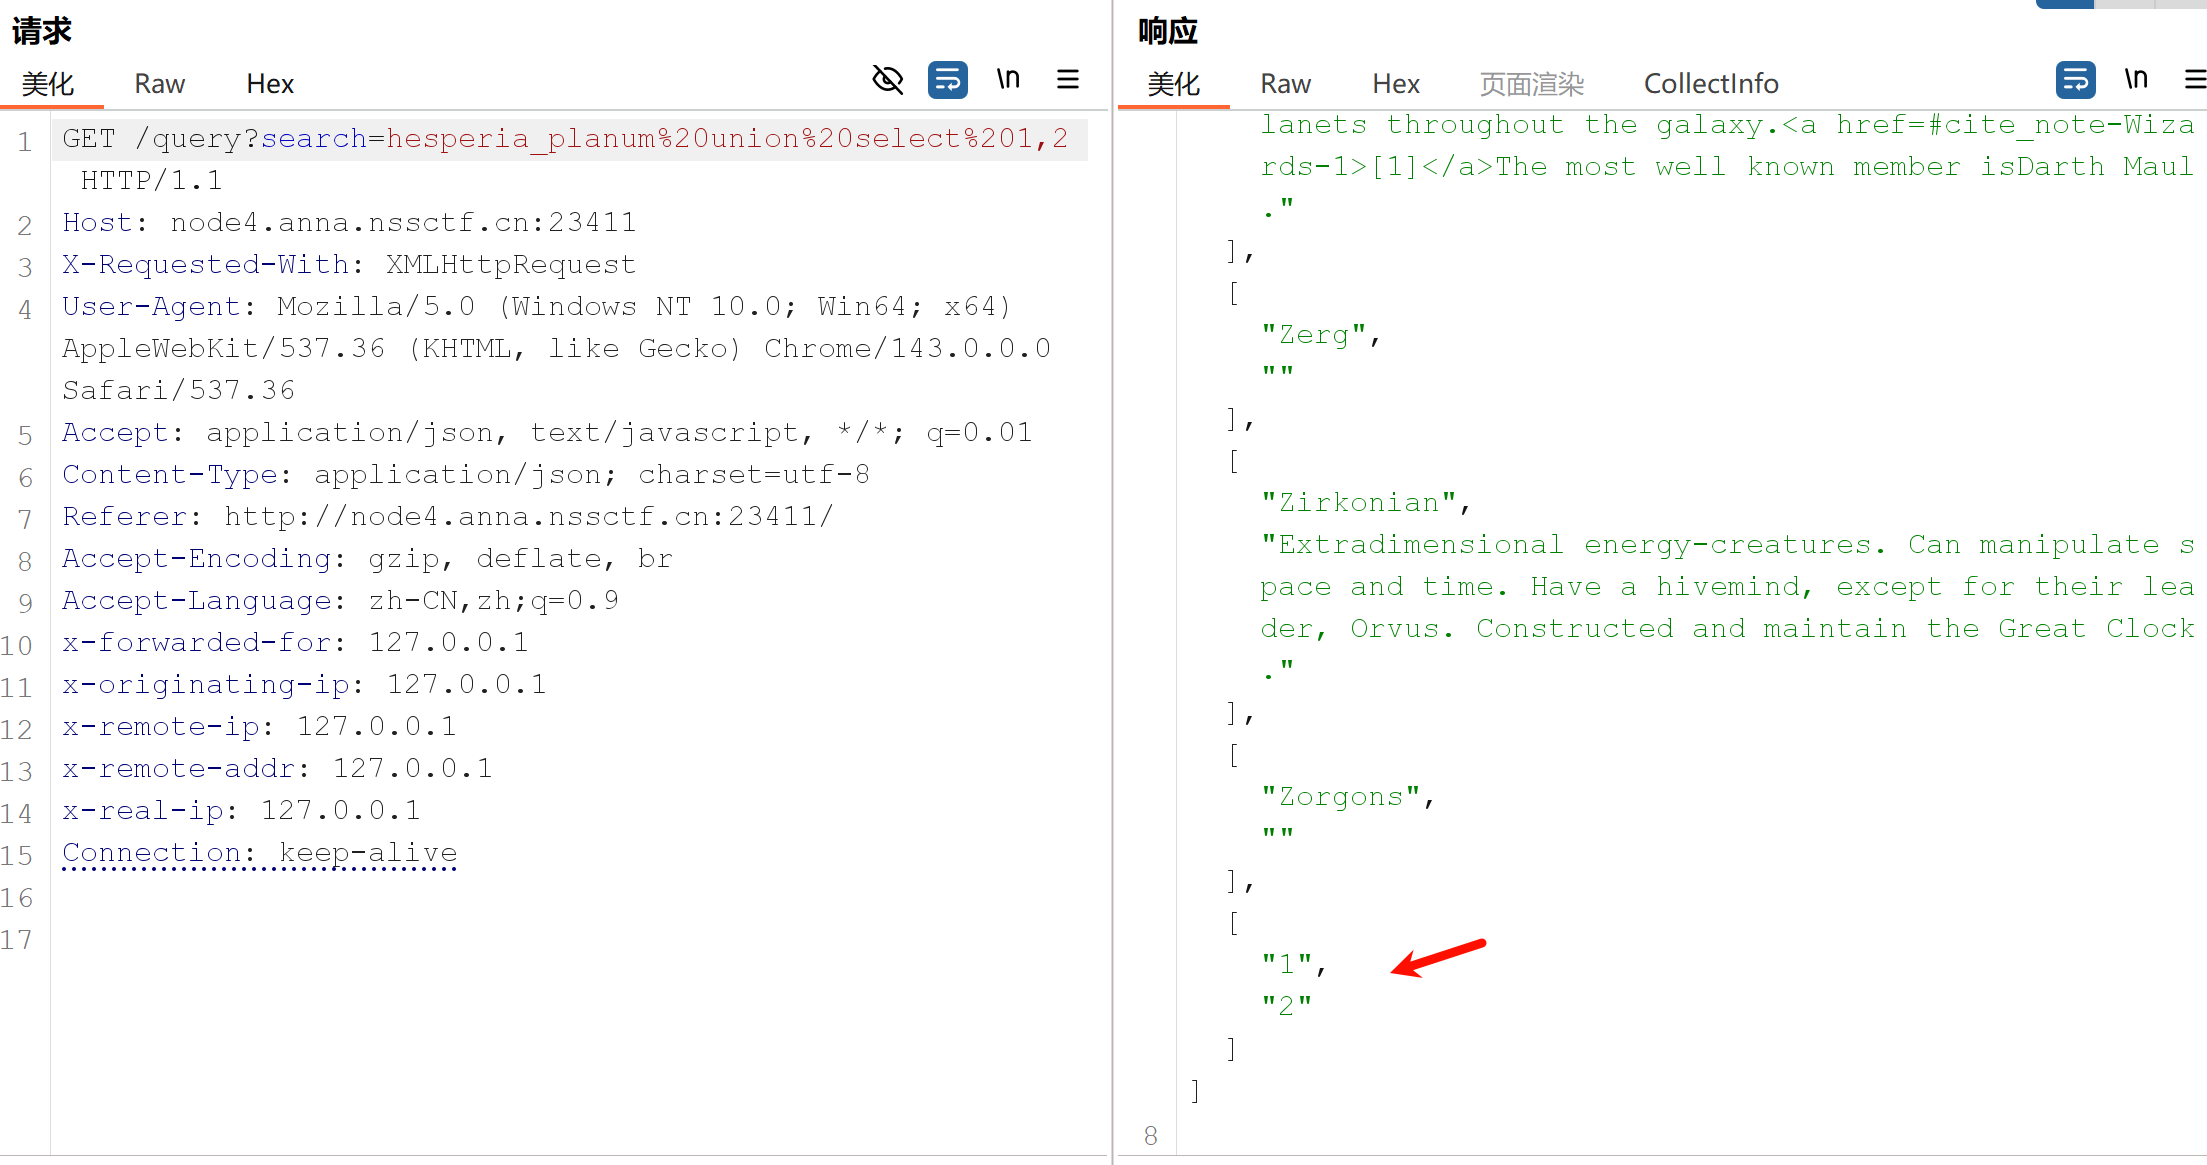The image size is (2207, 1165).
Task: Click the Host header value node4.anna.nssctf.cn:23411
Action: click(x=402, y=222)
